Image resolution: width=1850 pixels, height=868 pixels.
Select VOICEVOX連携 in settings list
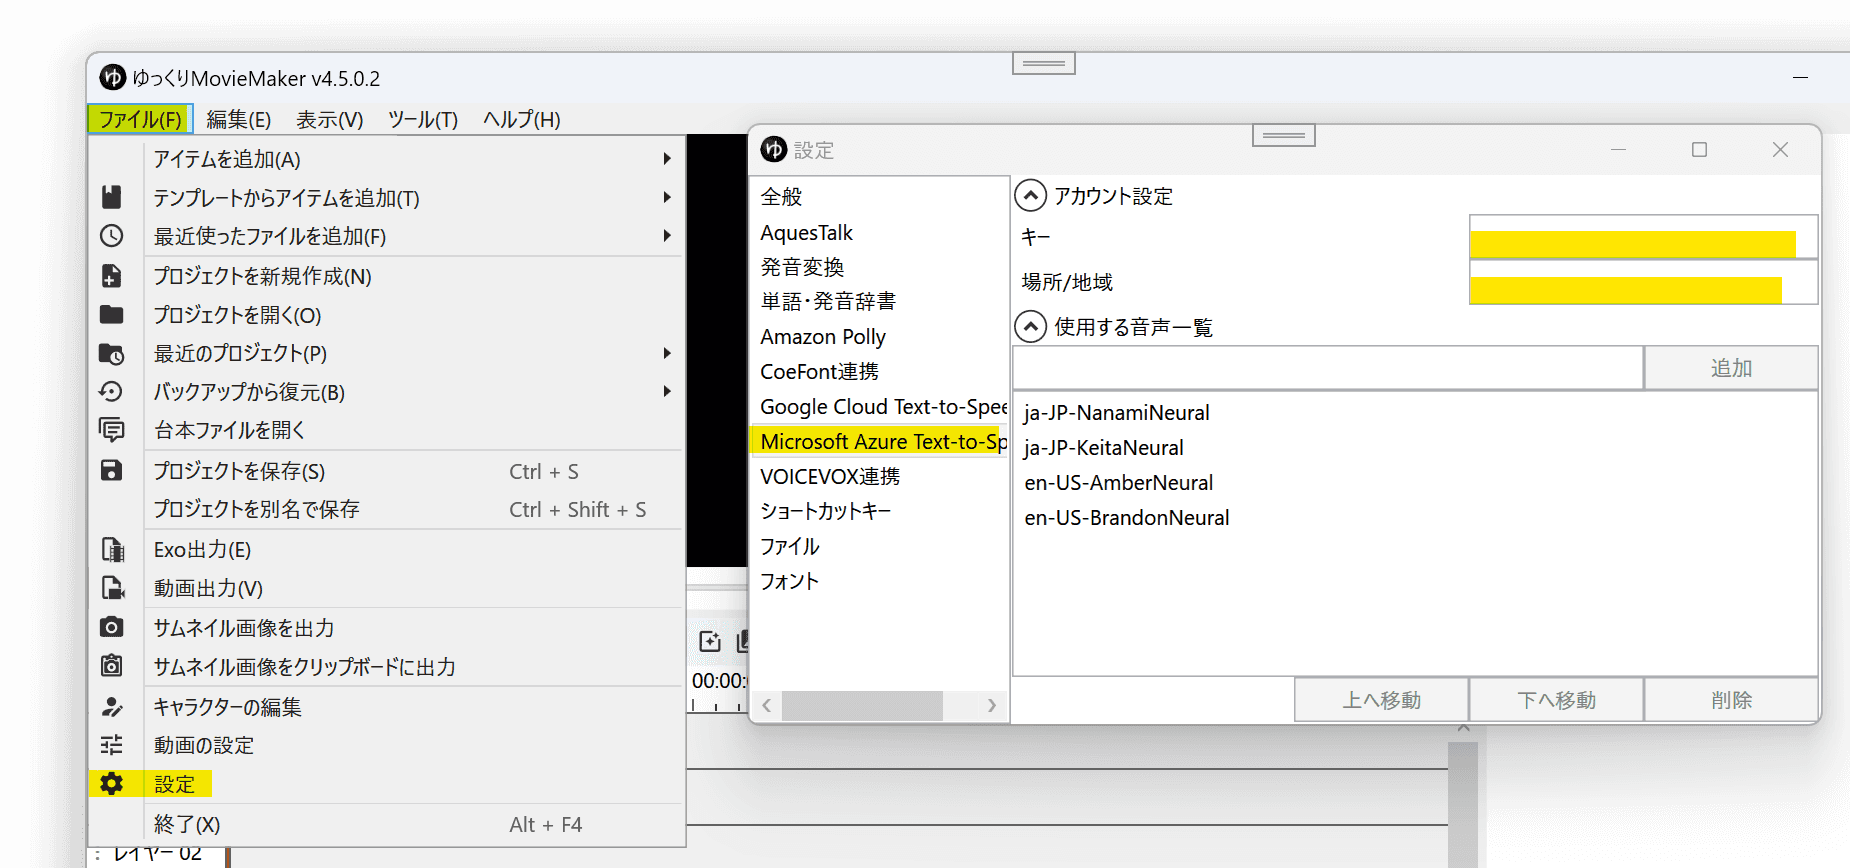(830, 477)
